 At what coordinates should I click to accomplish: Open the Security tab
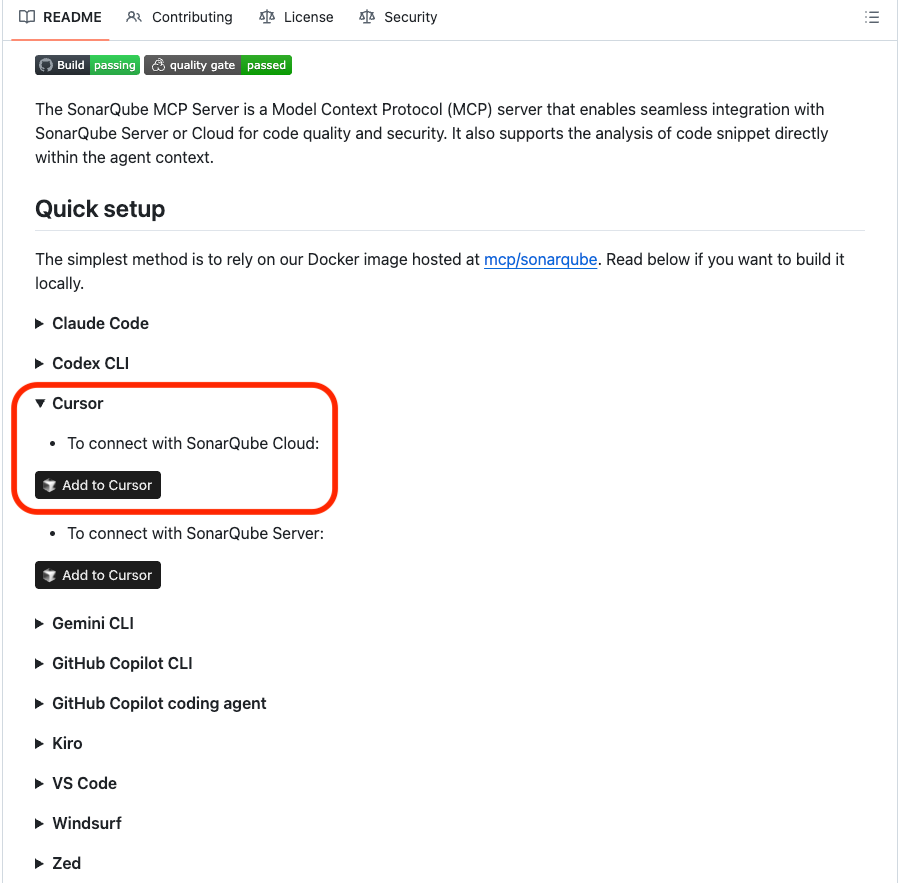click(410, 17)
